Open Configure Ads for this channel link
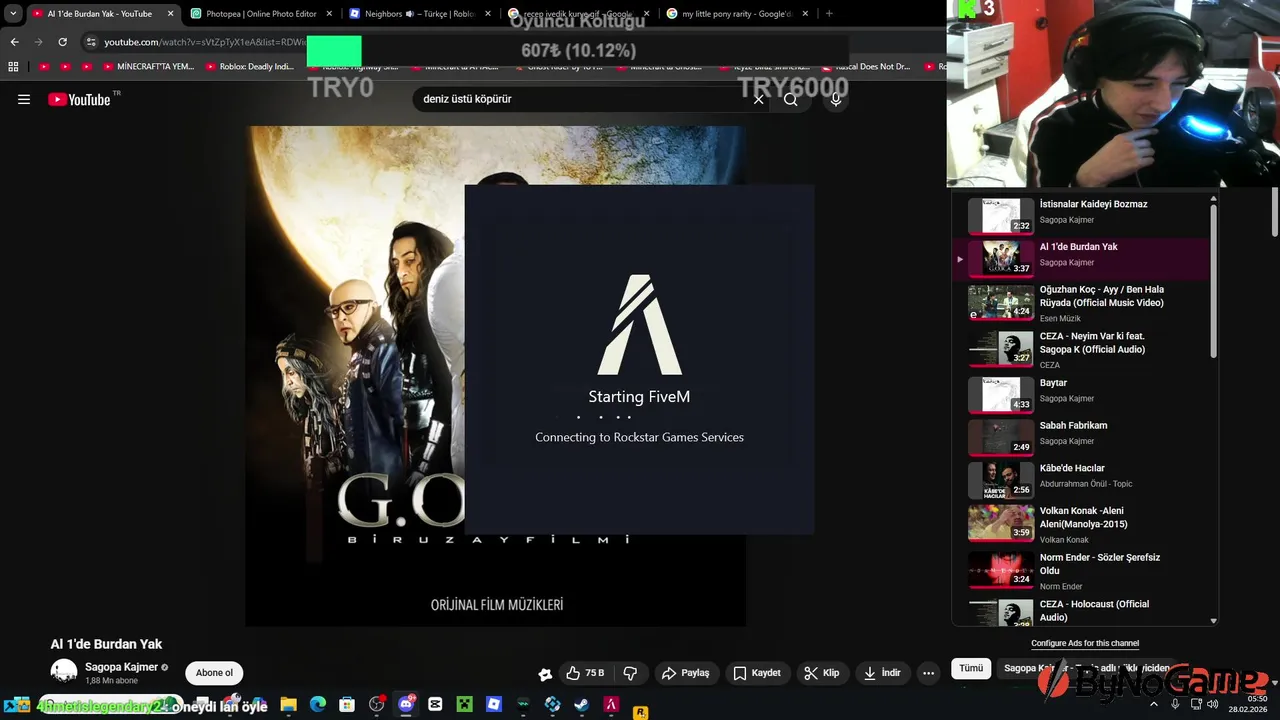This screenshot has height=720, width=1280. point(1085,643)
